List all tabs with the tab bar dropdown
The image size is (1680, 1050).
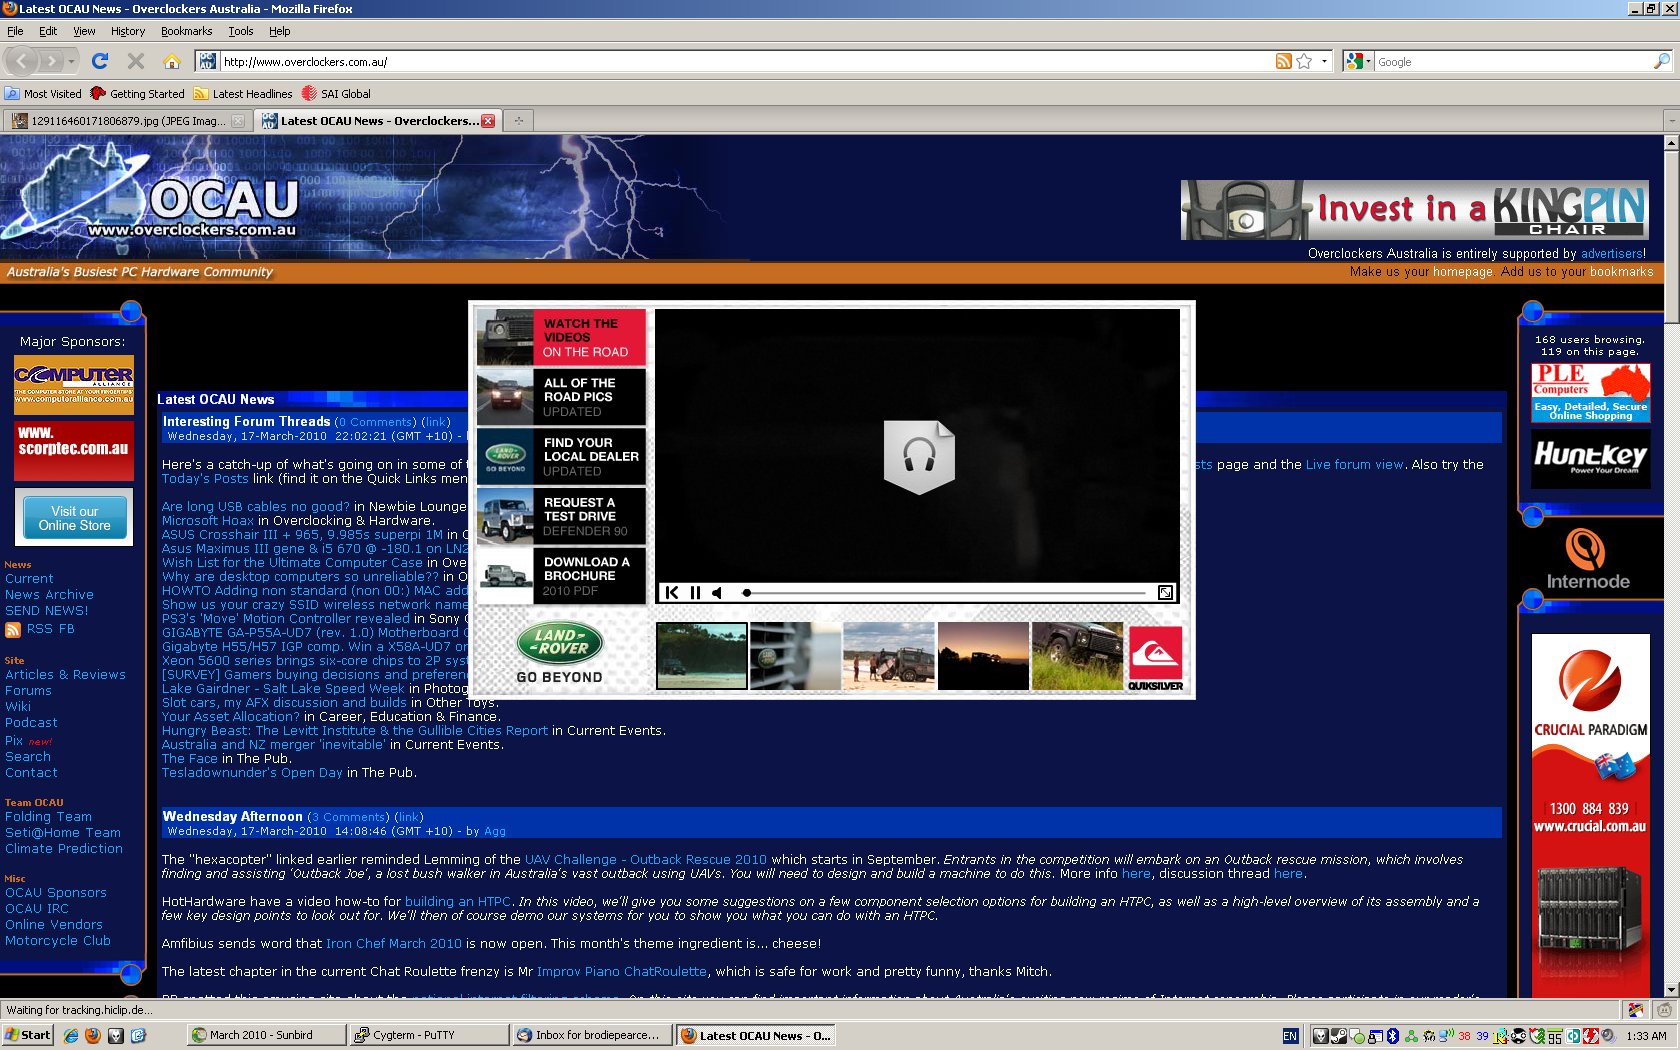click(1671, 121)
